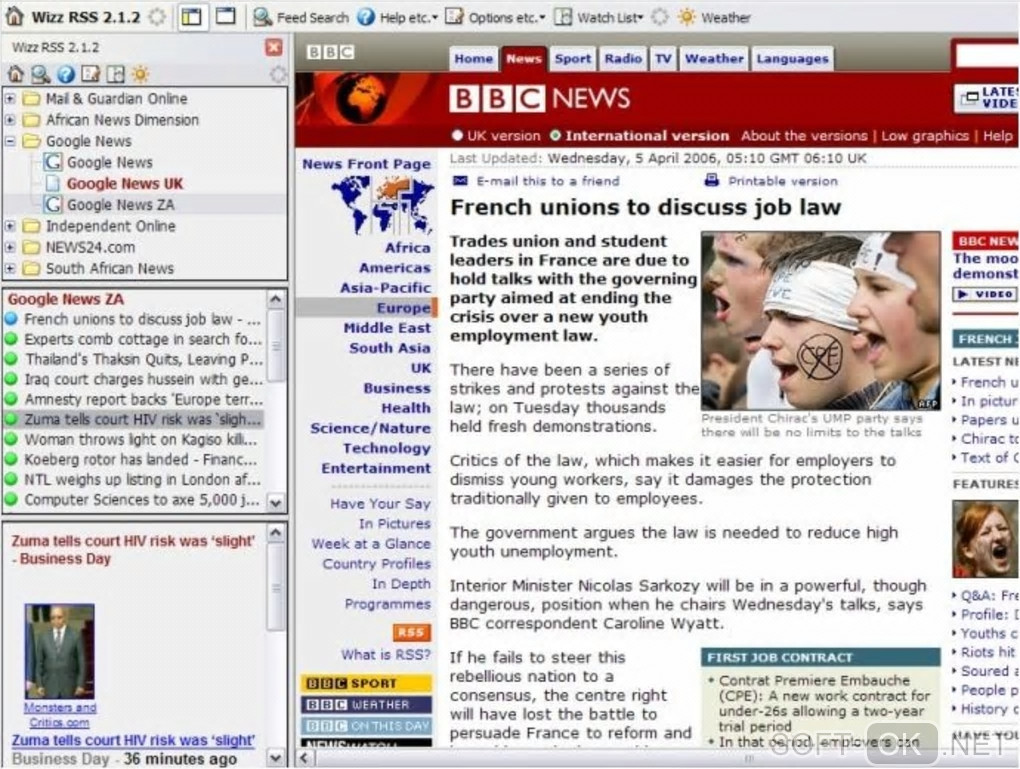Click the options edit icon in sidebar
Screen dimensions: 1020x769
tap(90, 74)
